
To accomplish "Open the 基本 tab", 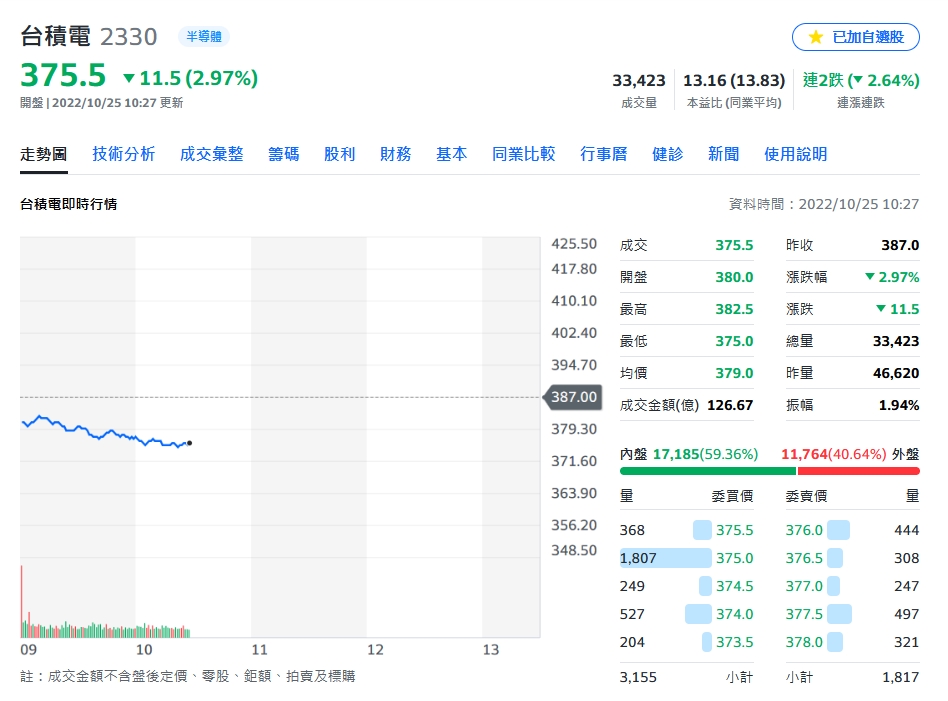I will (452, 154).
